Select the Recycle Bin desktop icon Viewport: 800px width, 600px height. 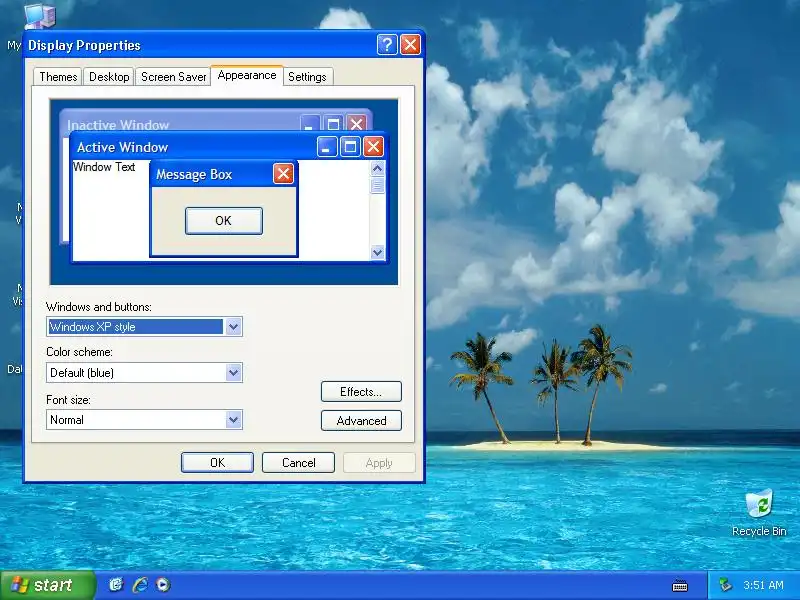click(x=759, y=513)
